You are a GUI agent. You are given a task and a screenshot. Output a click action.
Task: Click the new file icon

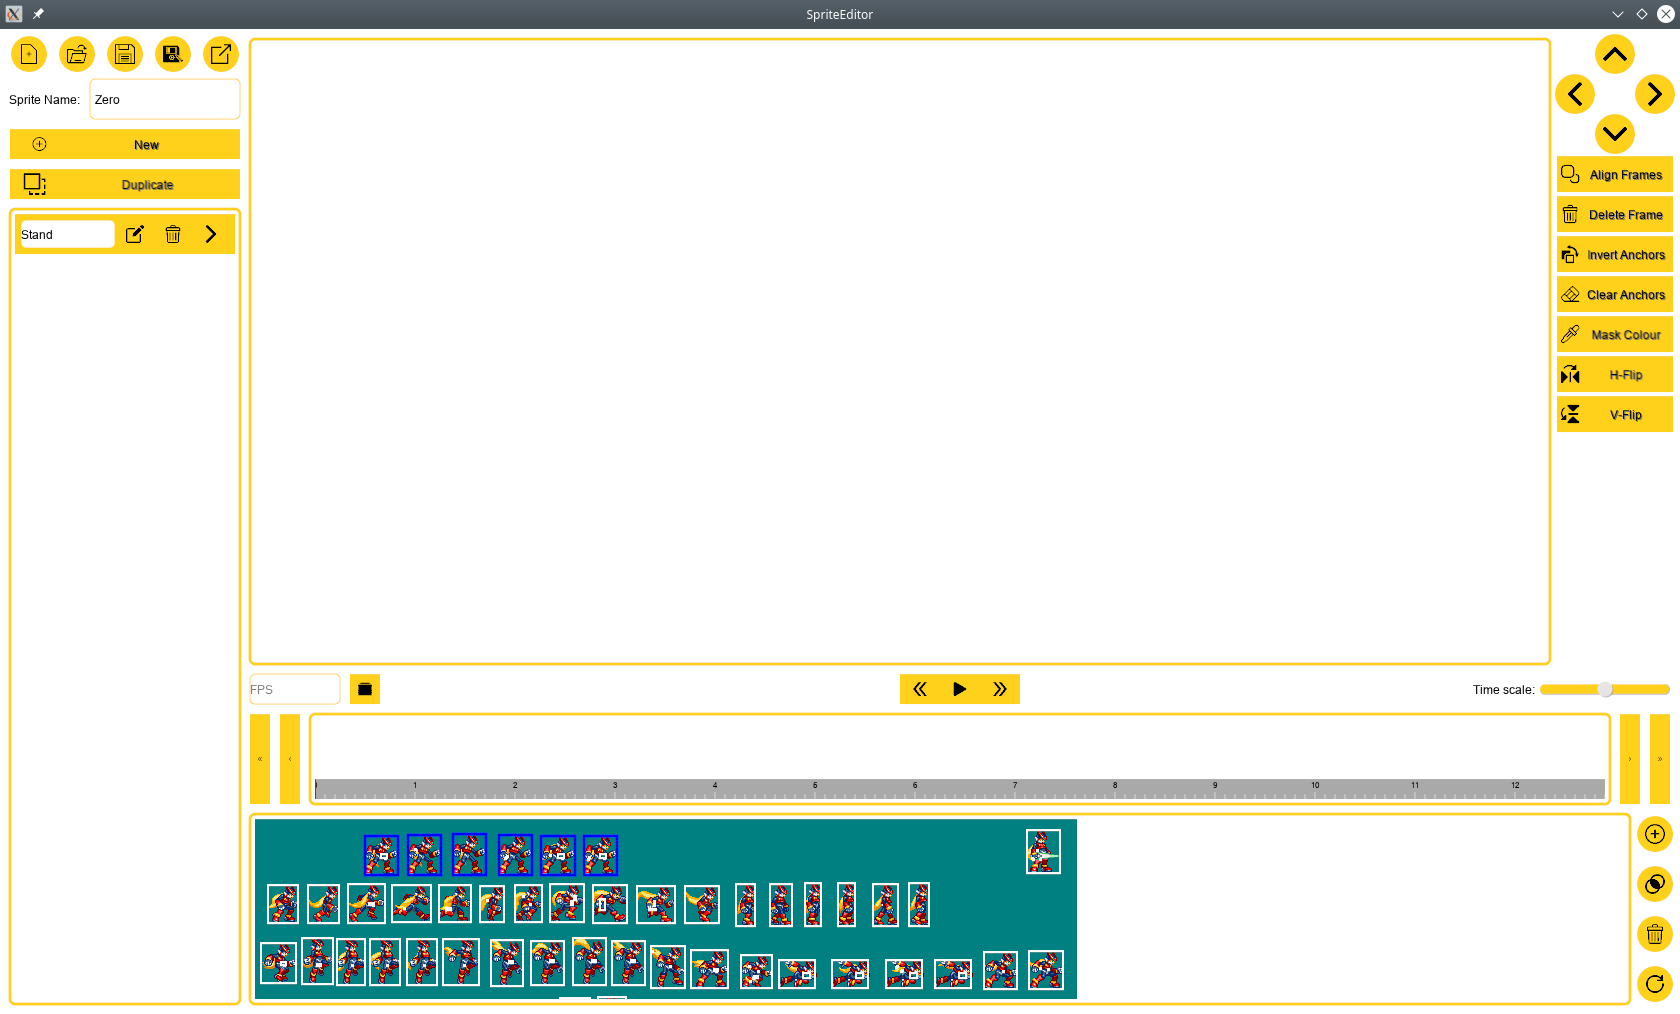coord(29,54)
